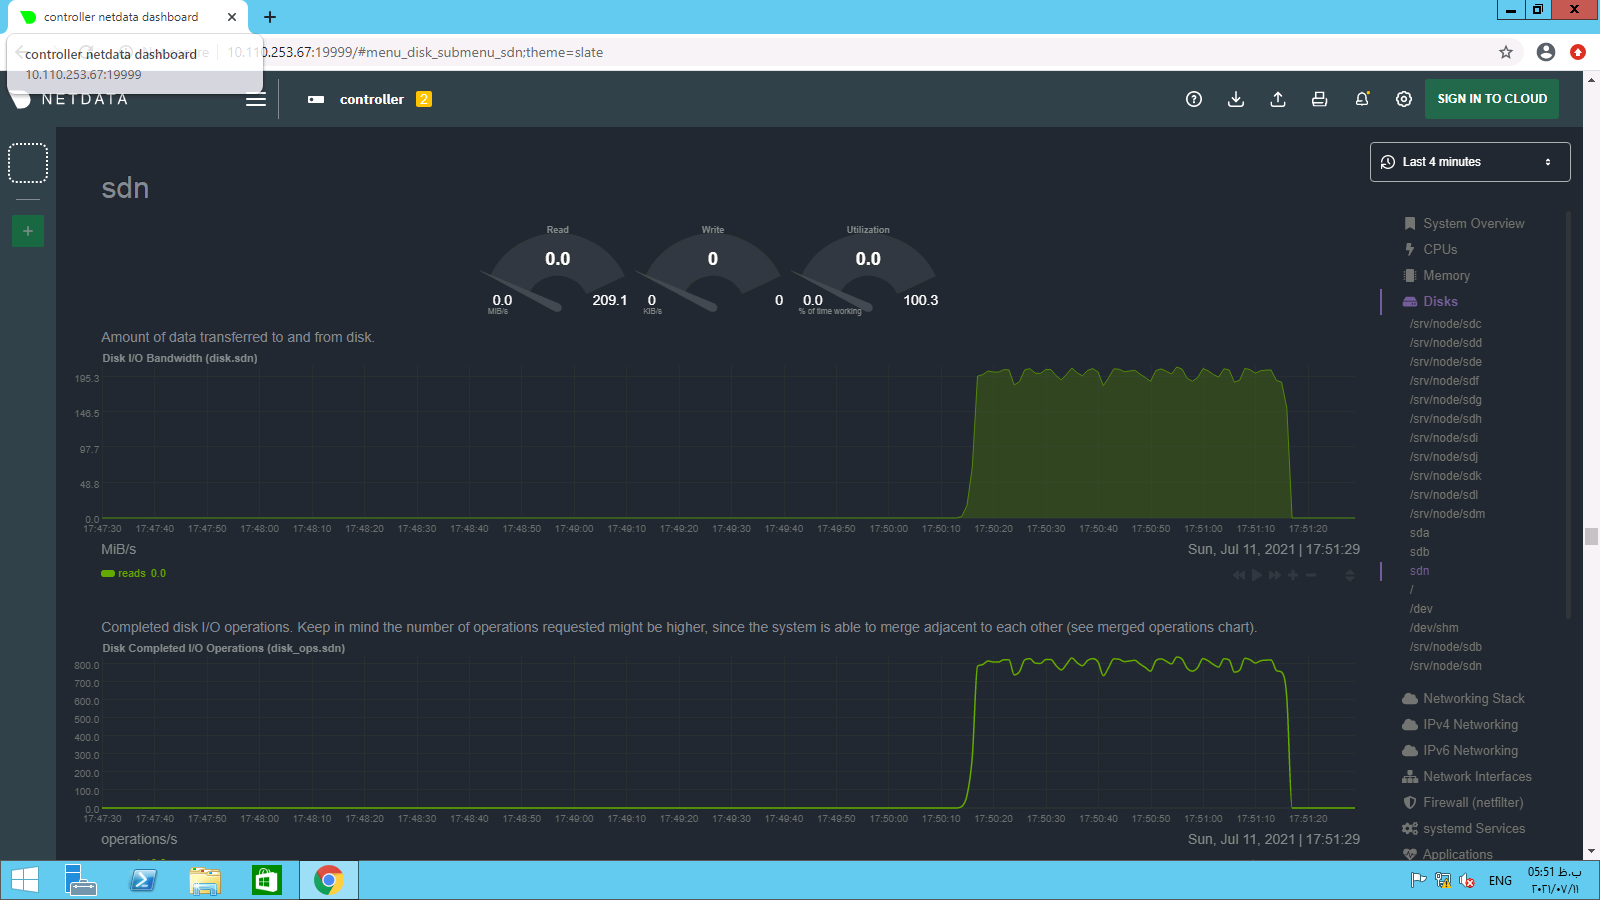Open the dashboard settings gear icon
Image resolution: width=1600 pixels, height=900 pixels.
point(1404,99)
